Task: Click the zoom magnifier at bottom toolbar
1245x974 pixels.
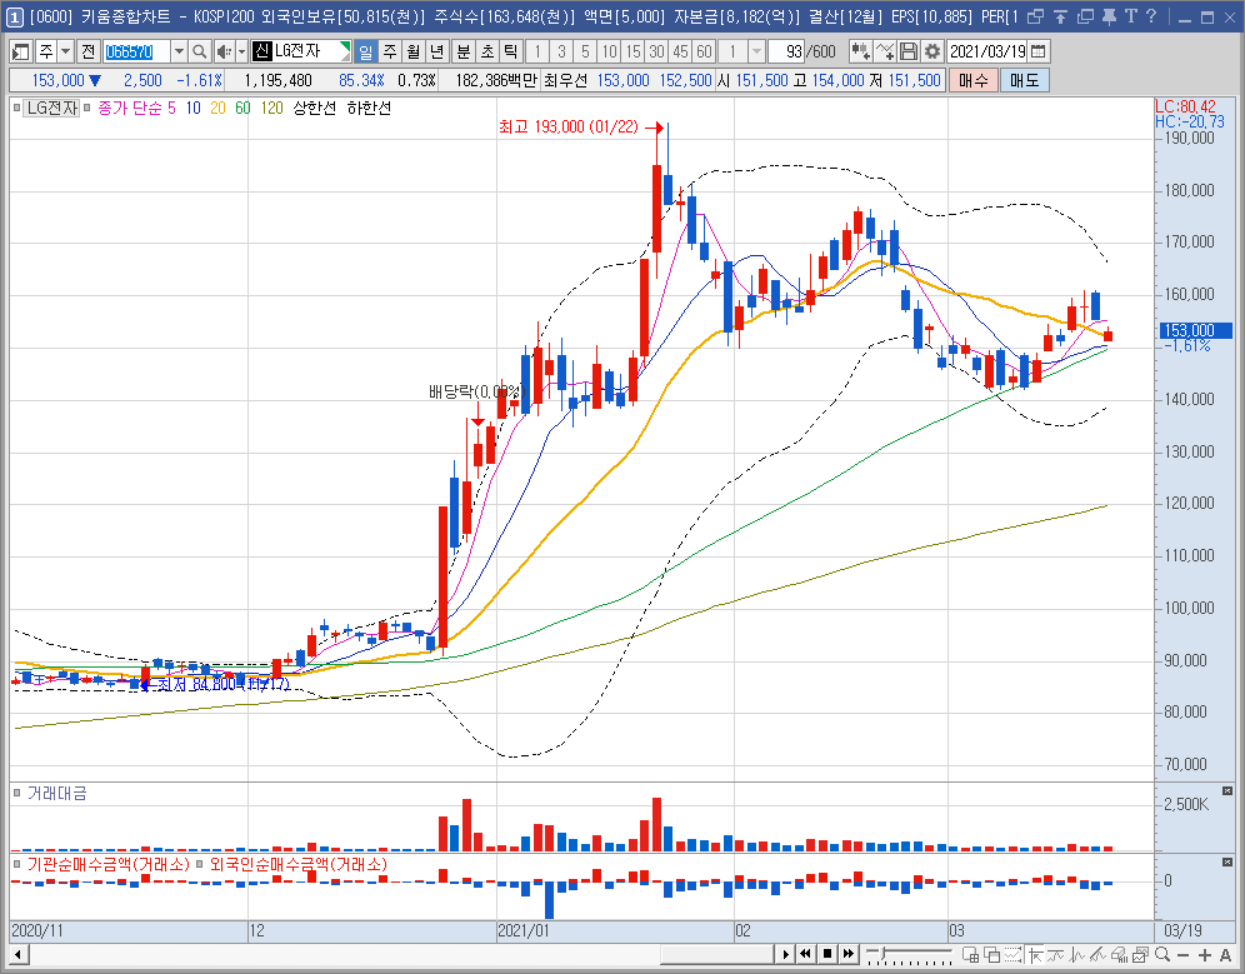Action: [1162, 955]
